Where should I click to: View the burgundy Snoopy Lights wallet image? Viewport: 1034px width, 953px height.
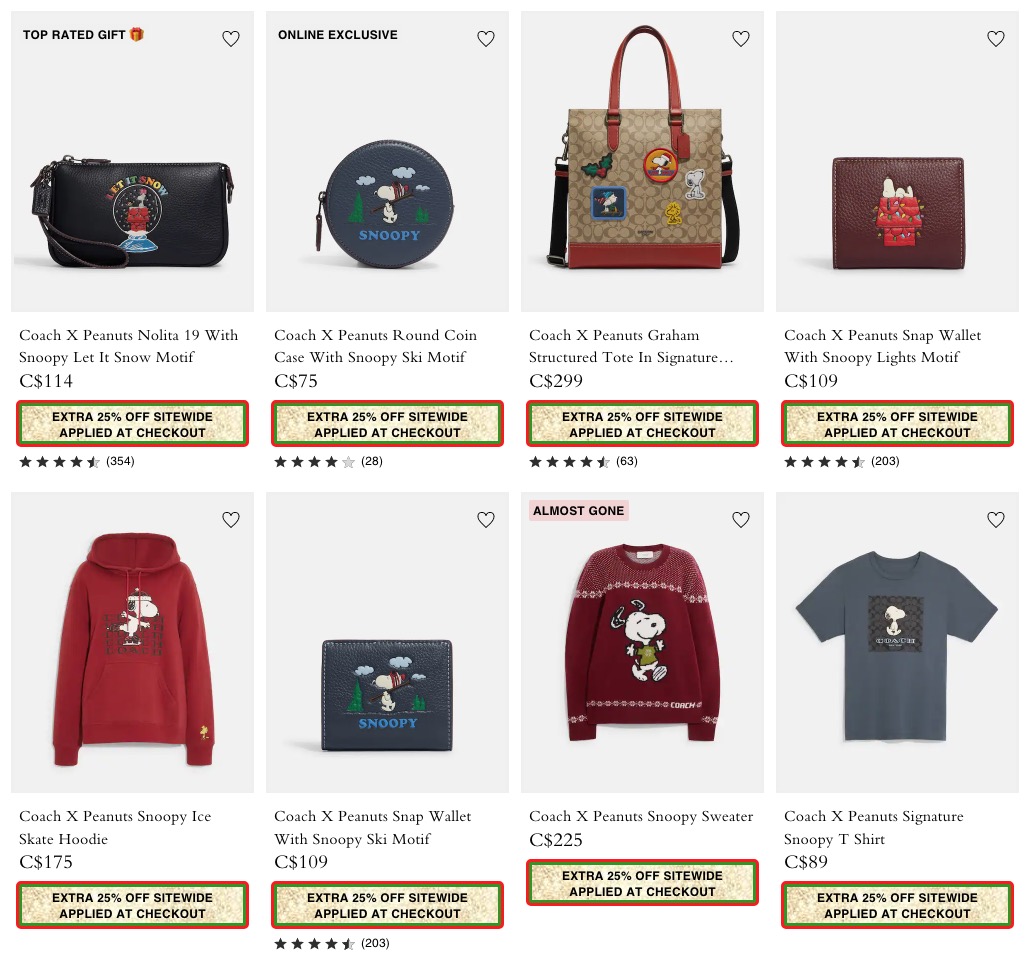pos(897,161)
